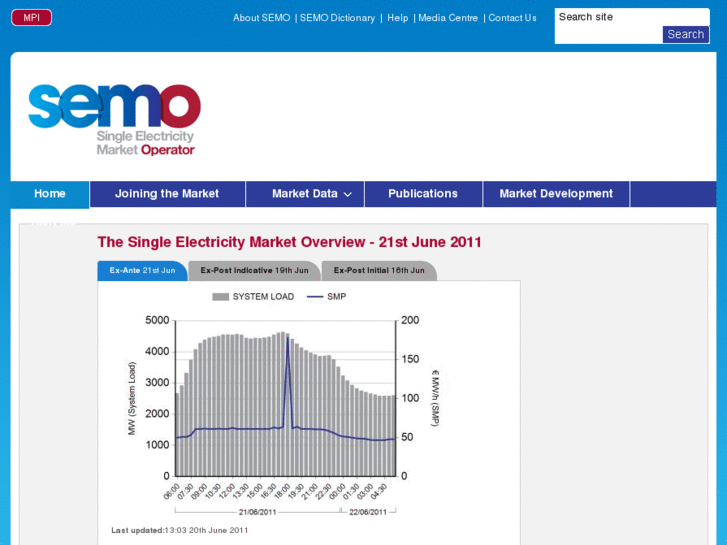The height and width of the screenshot is (545, 727).
Task: Open the Help link
Action: click(398, 18)
